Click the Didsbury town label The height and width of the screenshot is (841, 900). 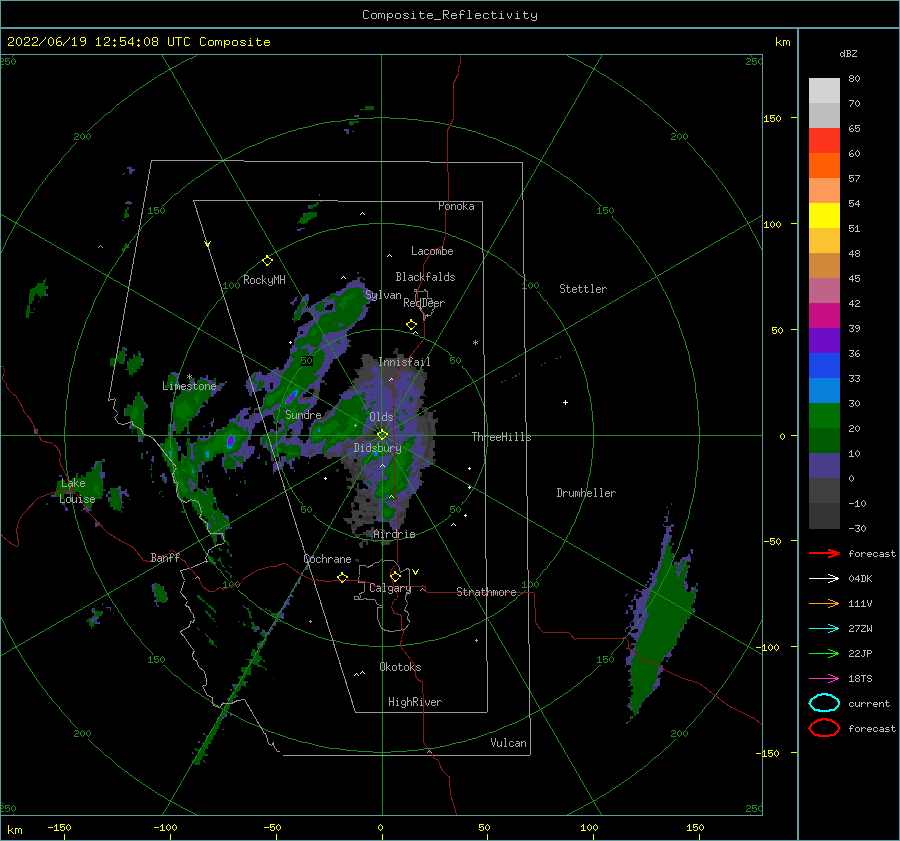(377, 448)
